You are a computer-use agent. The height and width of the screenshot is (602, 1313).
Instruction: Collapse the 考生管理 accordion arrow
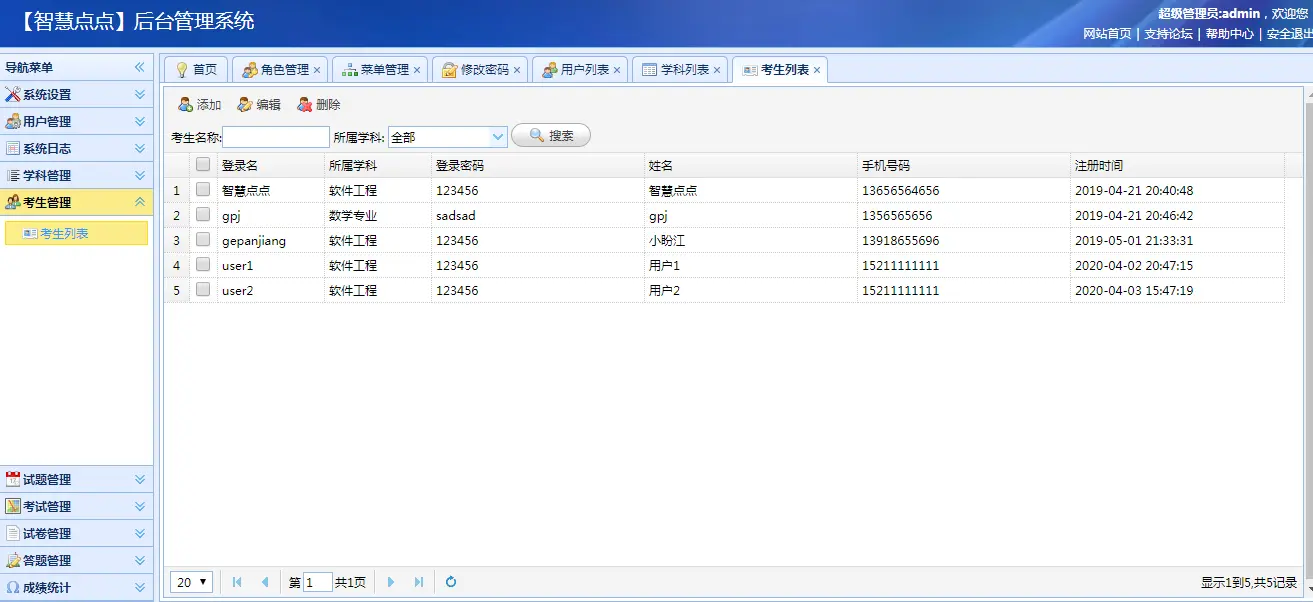coord(140,203)
